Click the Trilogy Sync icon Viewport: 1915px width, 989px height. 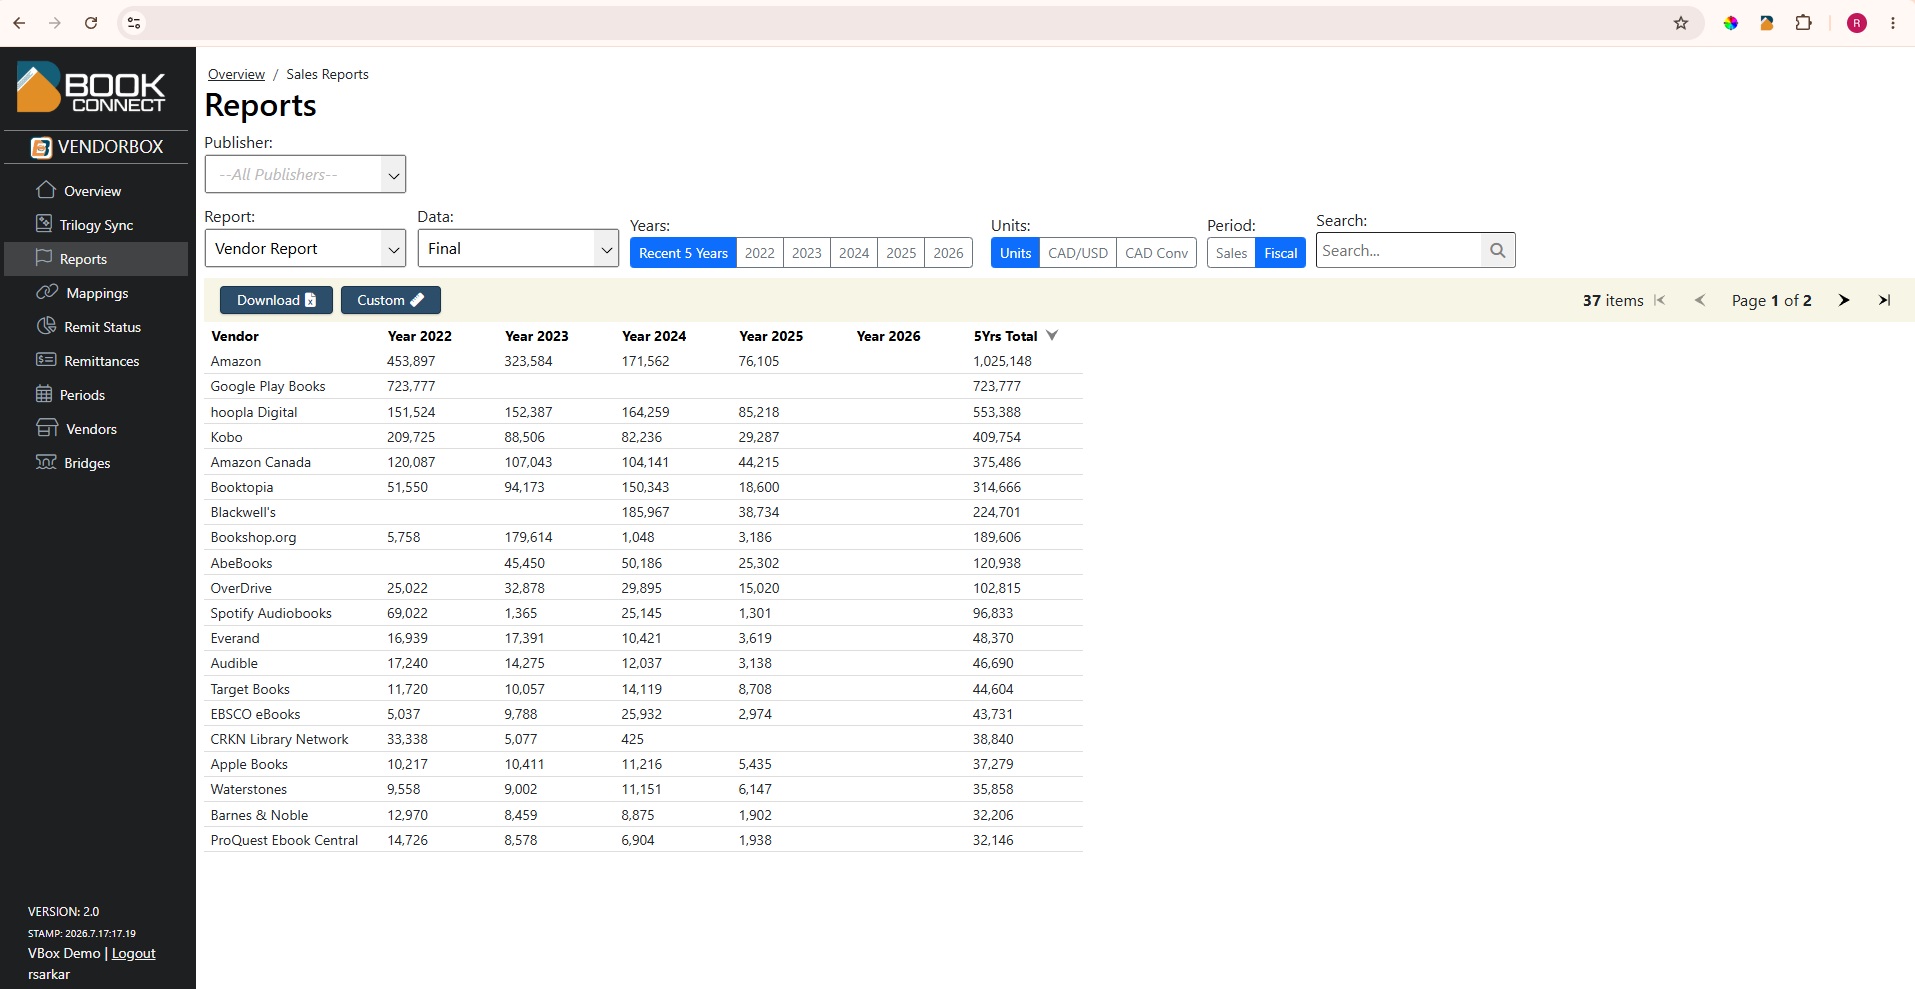tap(44, 224)
